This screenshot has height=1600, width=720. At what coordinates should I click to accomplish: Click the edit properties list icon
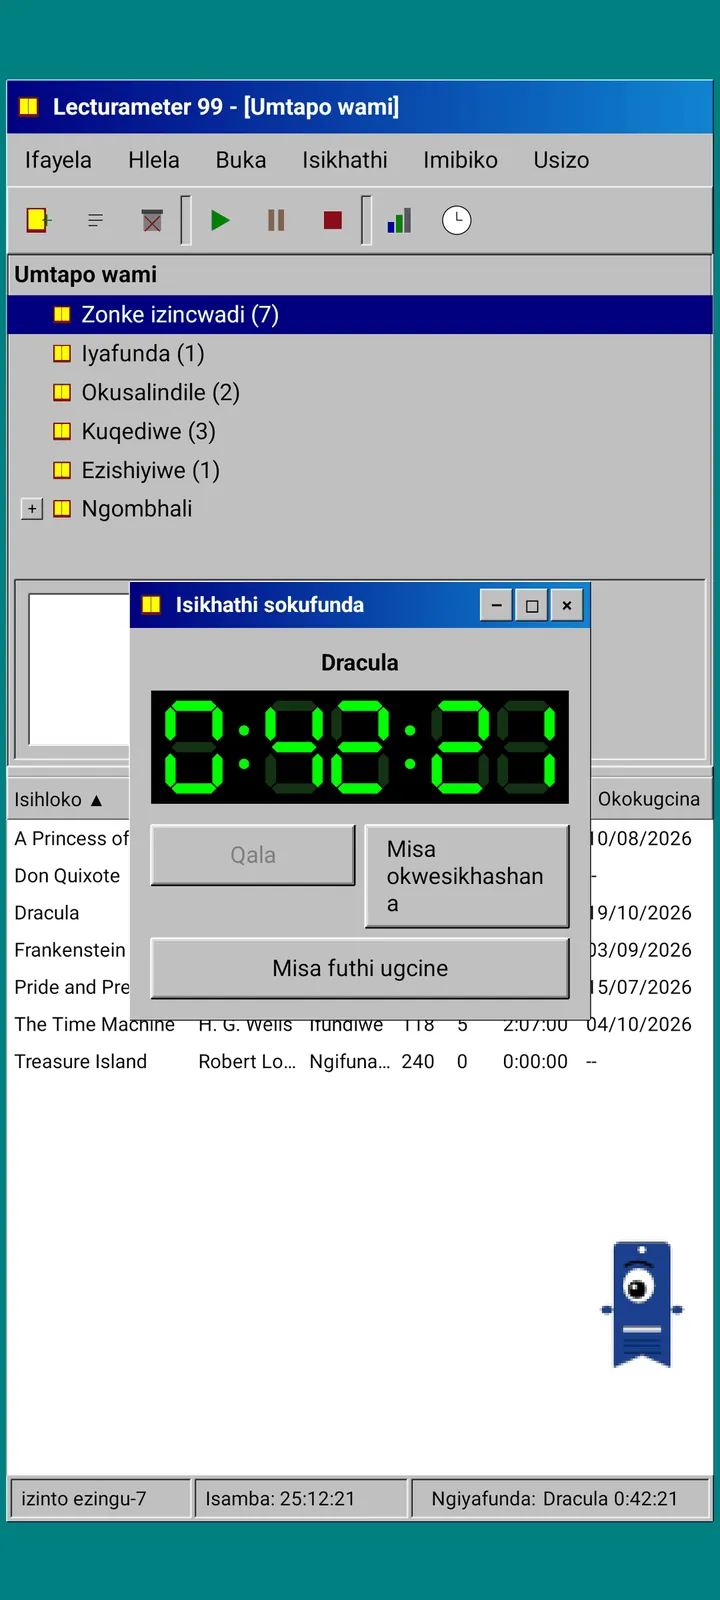click(95, 220)
